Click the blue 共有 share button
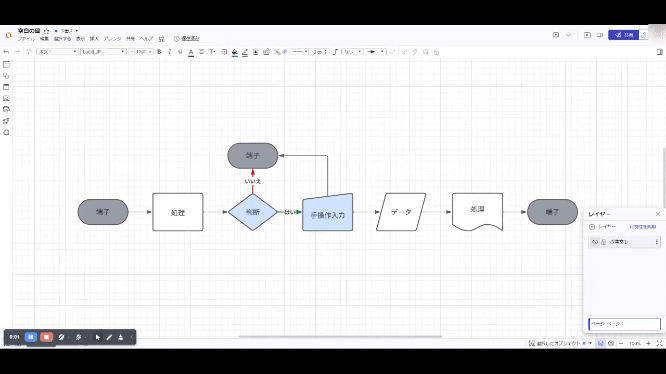 pyautogui.click(x=624, y=35)
